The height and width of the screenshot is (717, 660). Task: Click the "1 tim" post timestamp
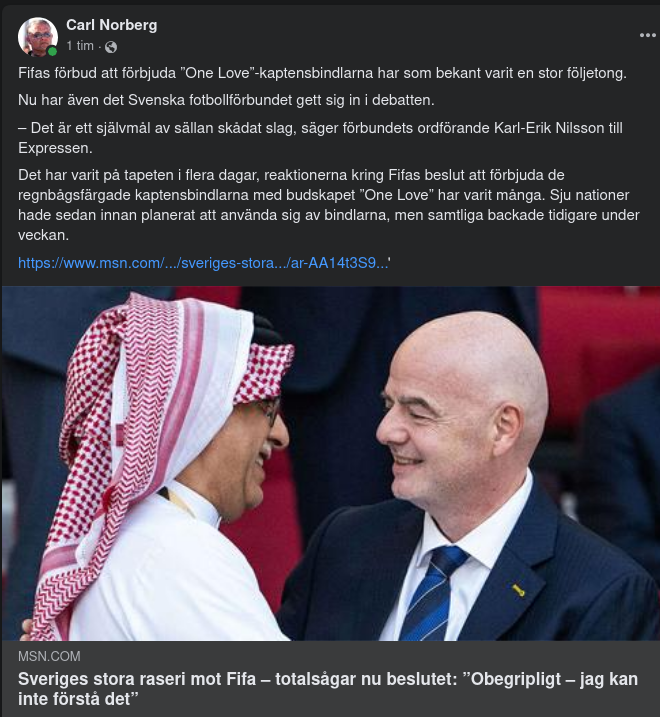[80, 46]
